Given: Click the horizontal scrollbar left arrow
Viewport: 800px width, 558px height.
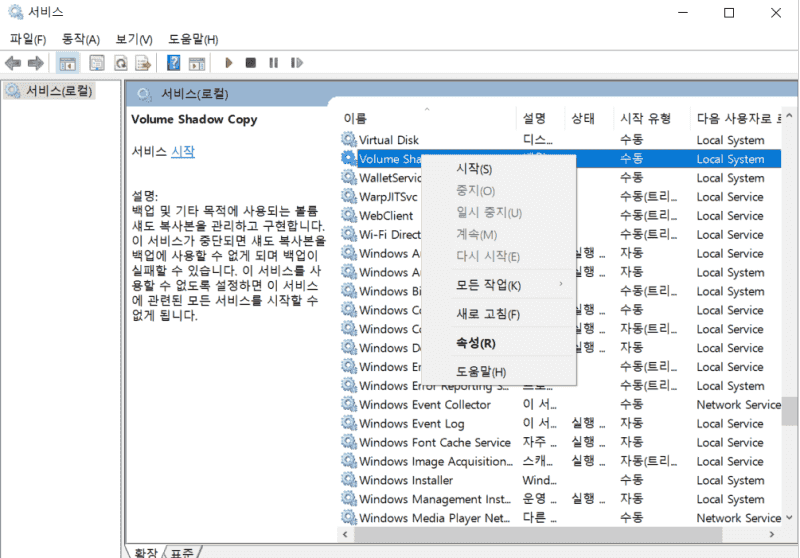Looking at the screenshot, I should [345, 534].
